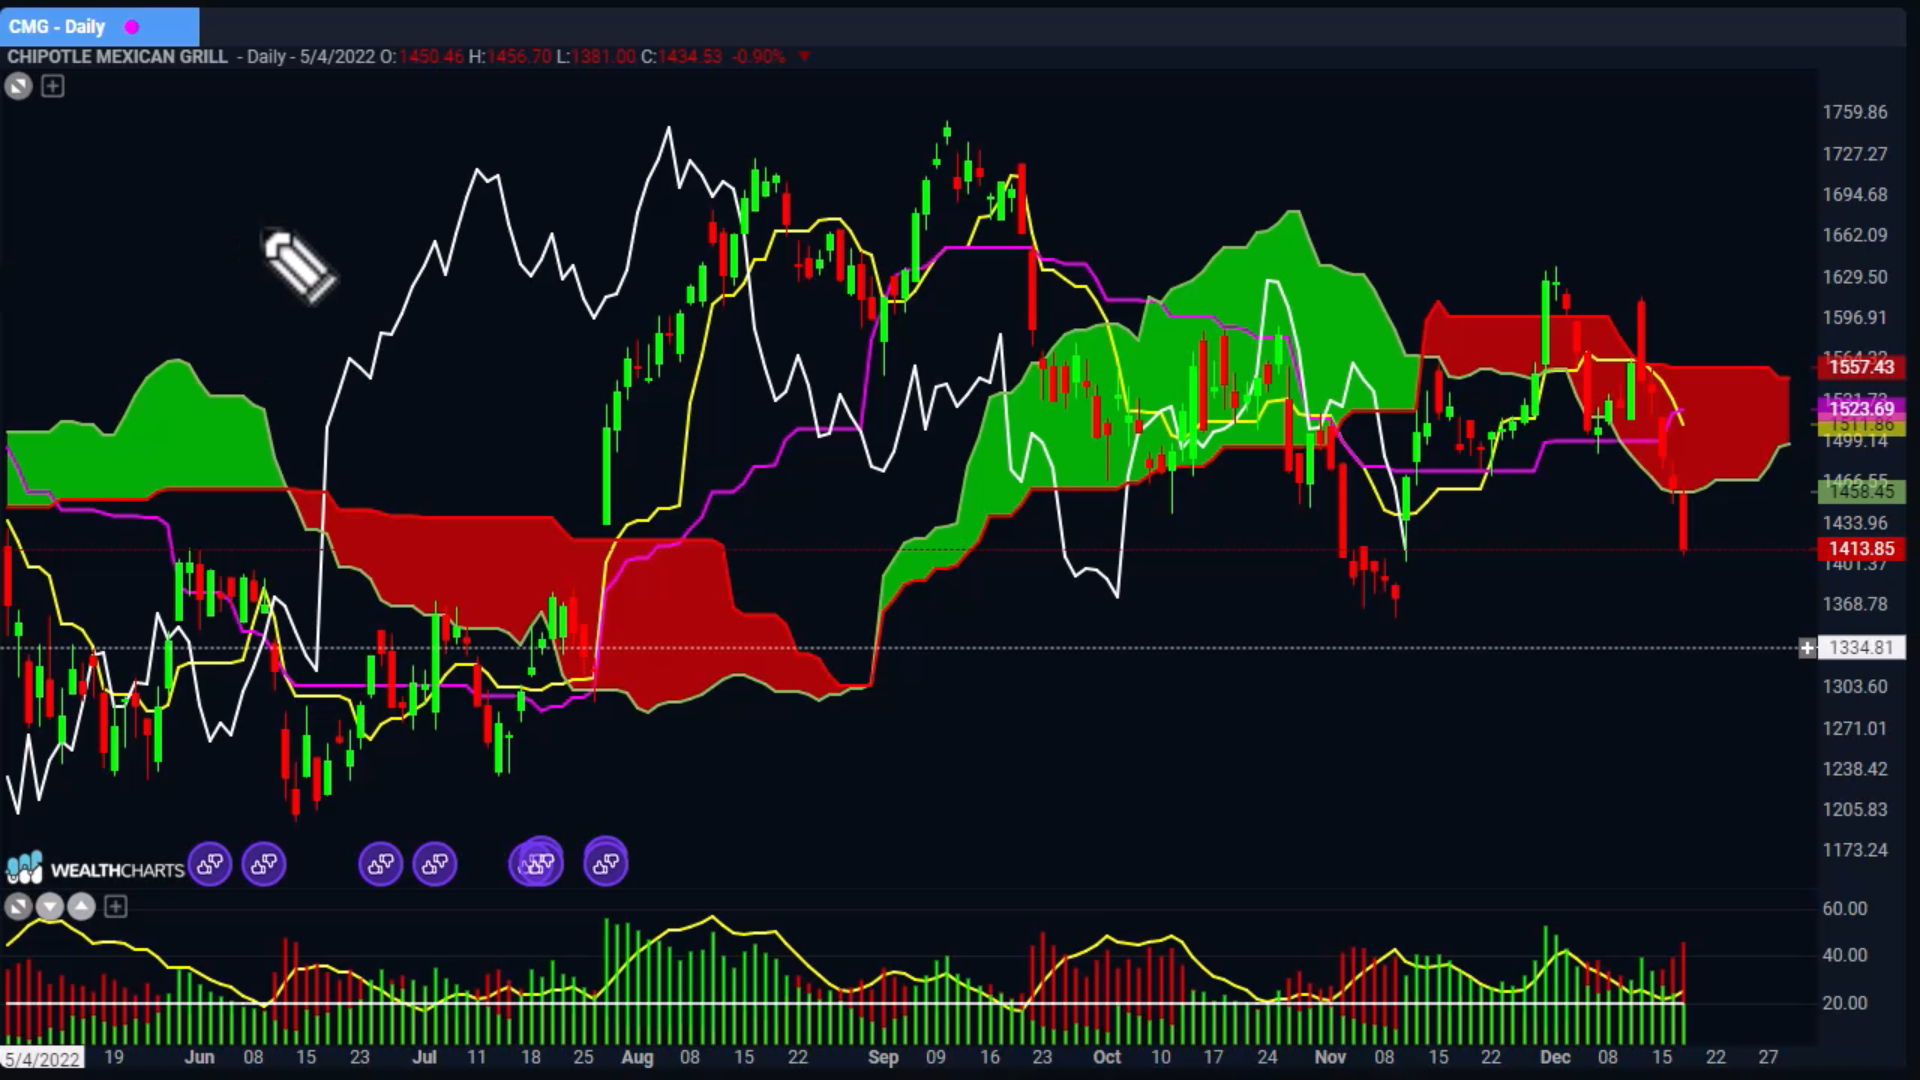Add an indicator with the top plus icon
This screenshot has height=1080, width=1920.
point(53,87)
